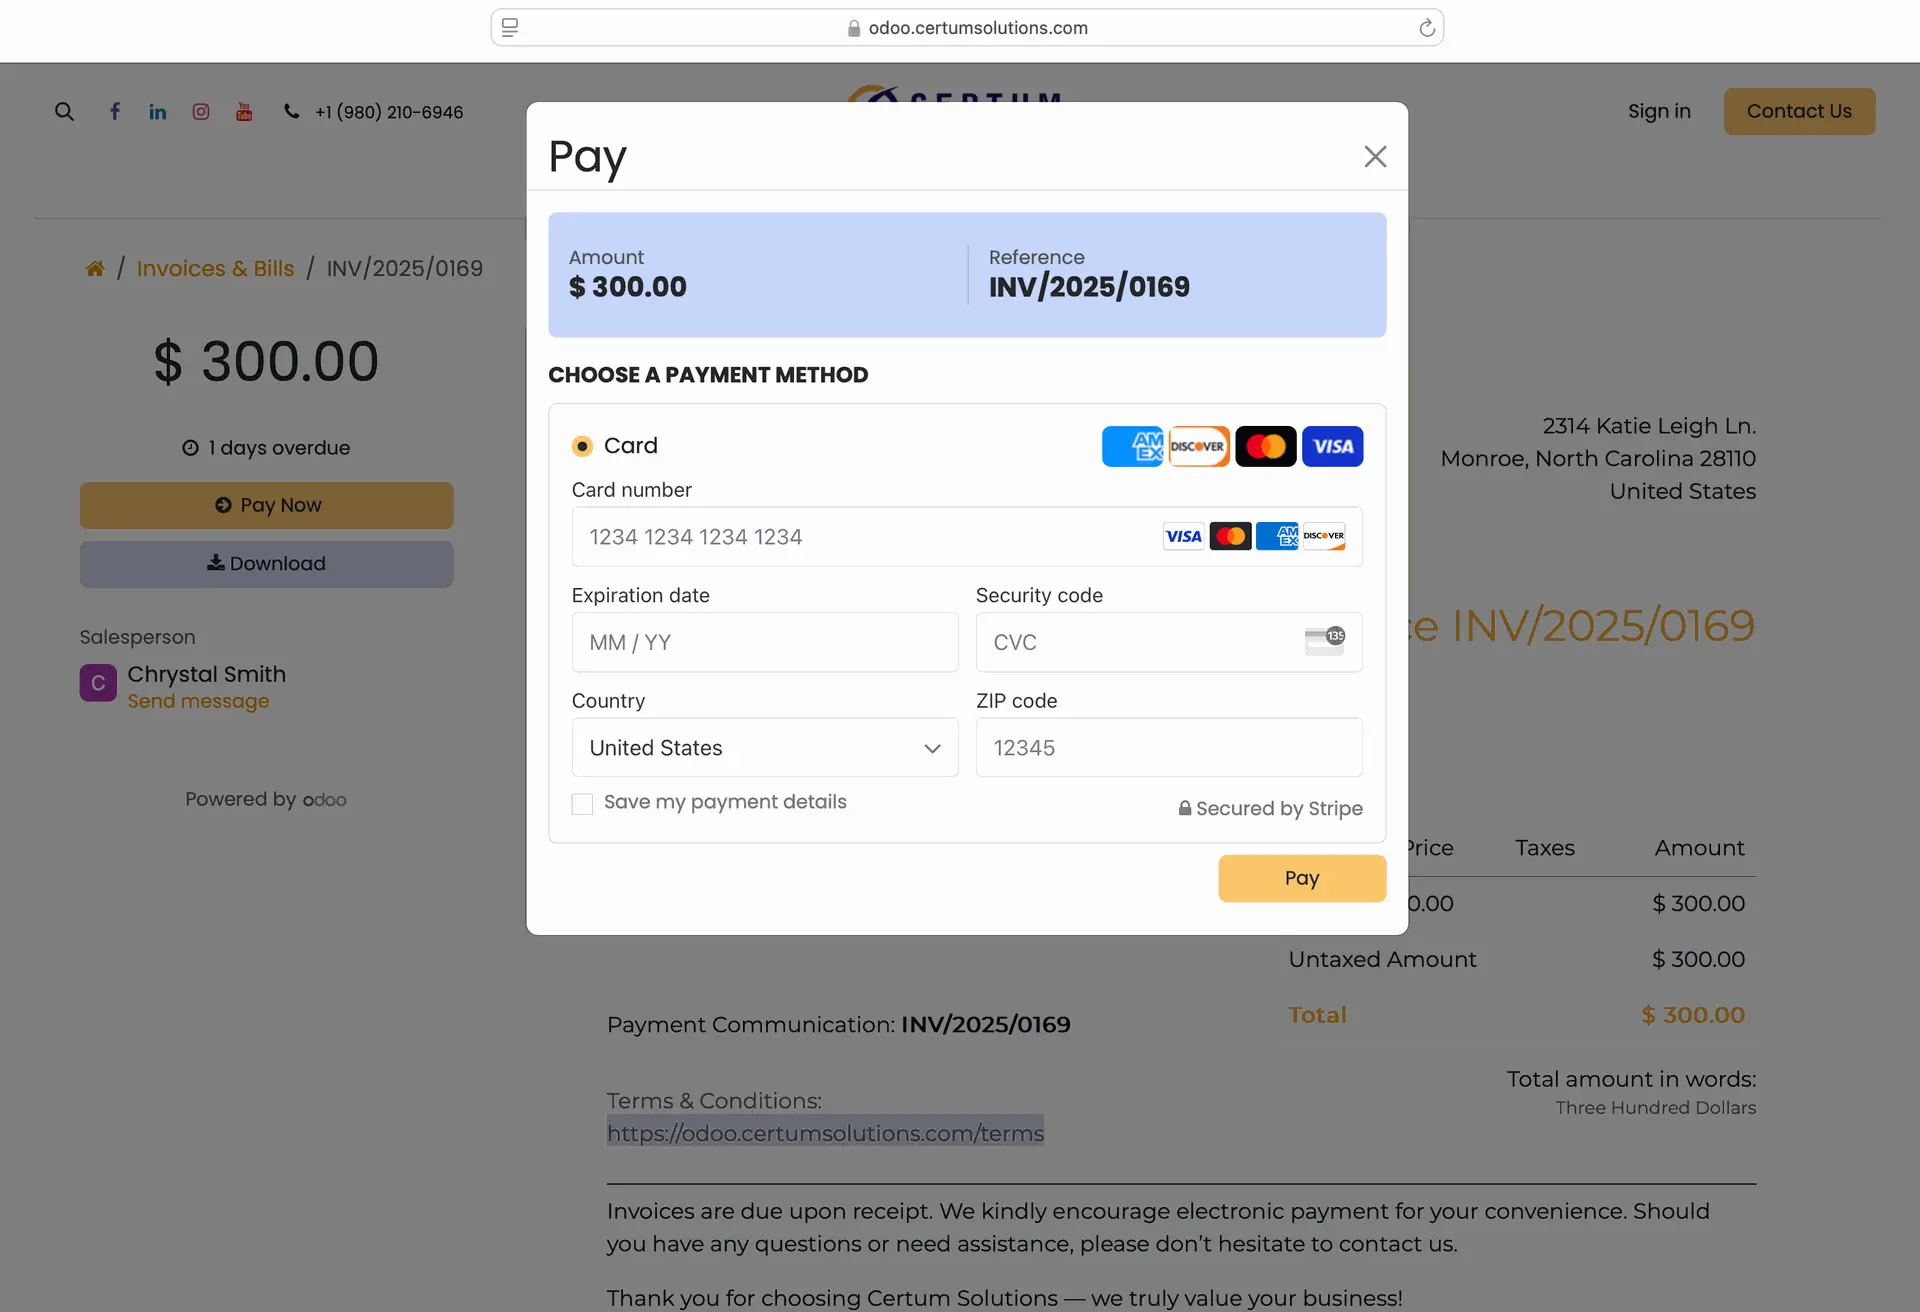Check Save my payment details
This screenshot has height=1312, width=1920.
[582, 804]
